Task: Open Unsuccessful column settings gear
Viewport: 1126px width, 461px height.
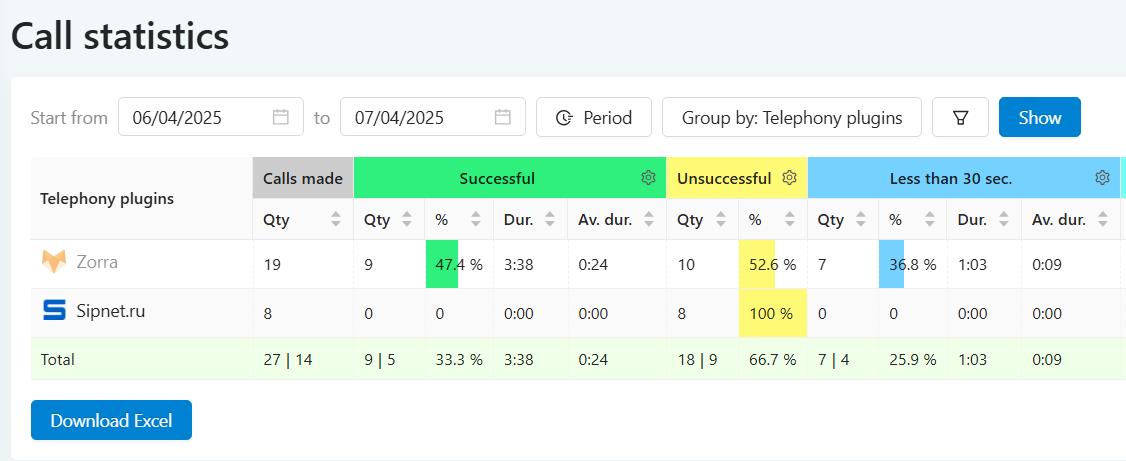Action: pyautogui.click(x=789, y=178)
